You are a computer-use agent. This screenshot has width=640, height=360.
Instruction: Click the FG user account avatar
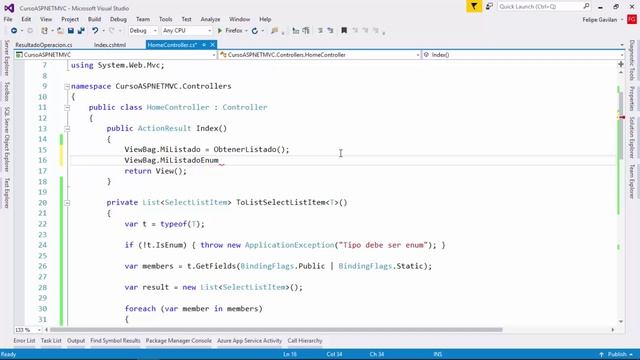coord(632,19)
